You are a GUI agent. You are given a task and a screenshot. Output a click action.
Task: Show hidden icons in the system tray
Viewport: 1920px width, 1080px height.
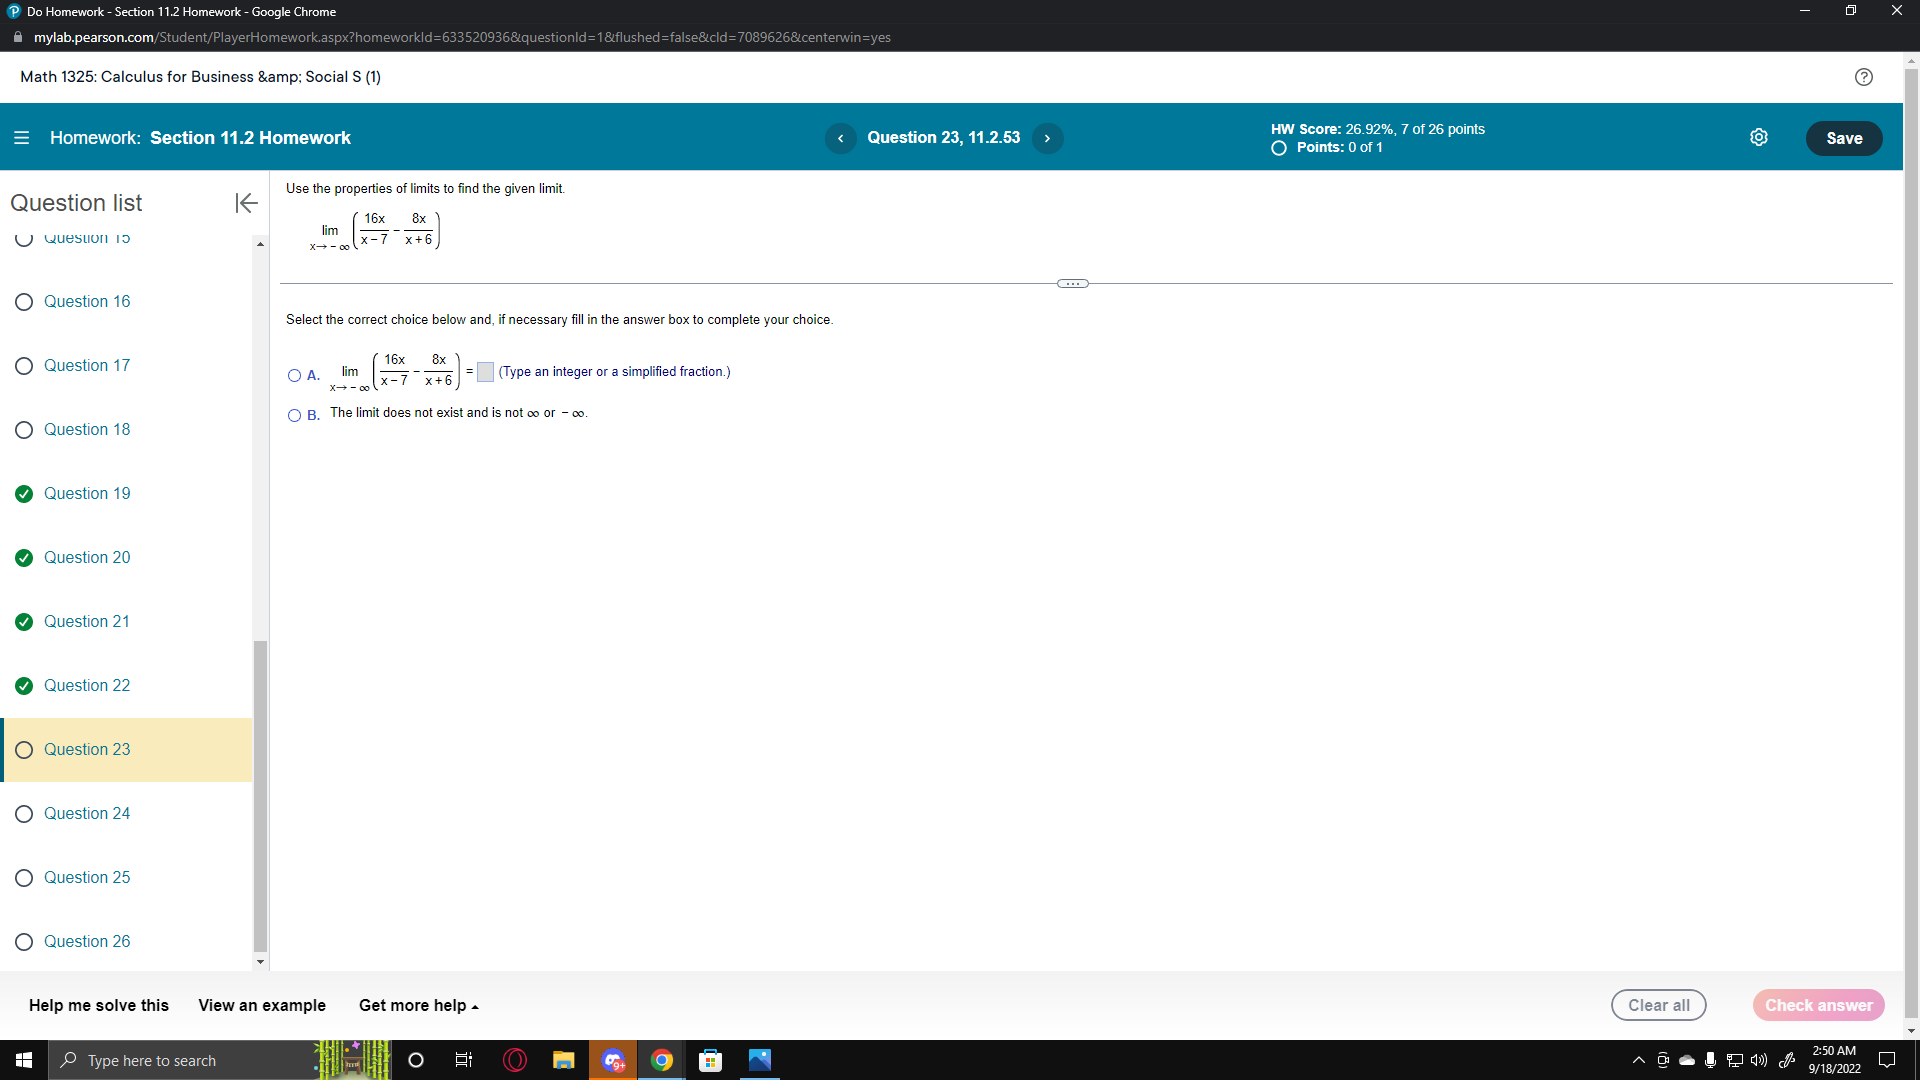click(x=1637, y=1060)
